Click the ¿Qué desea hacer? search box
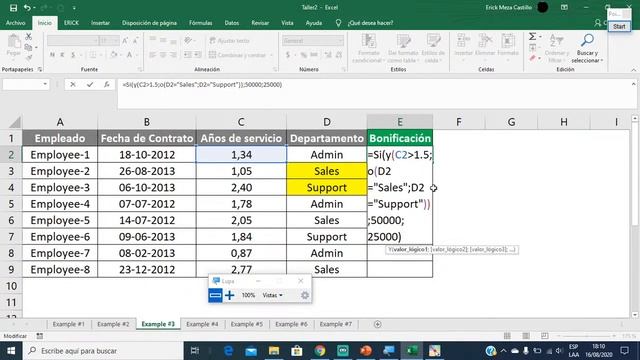The image size is (640, 360). [370, 23]
